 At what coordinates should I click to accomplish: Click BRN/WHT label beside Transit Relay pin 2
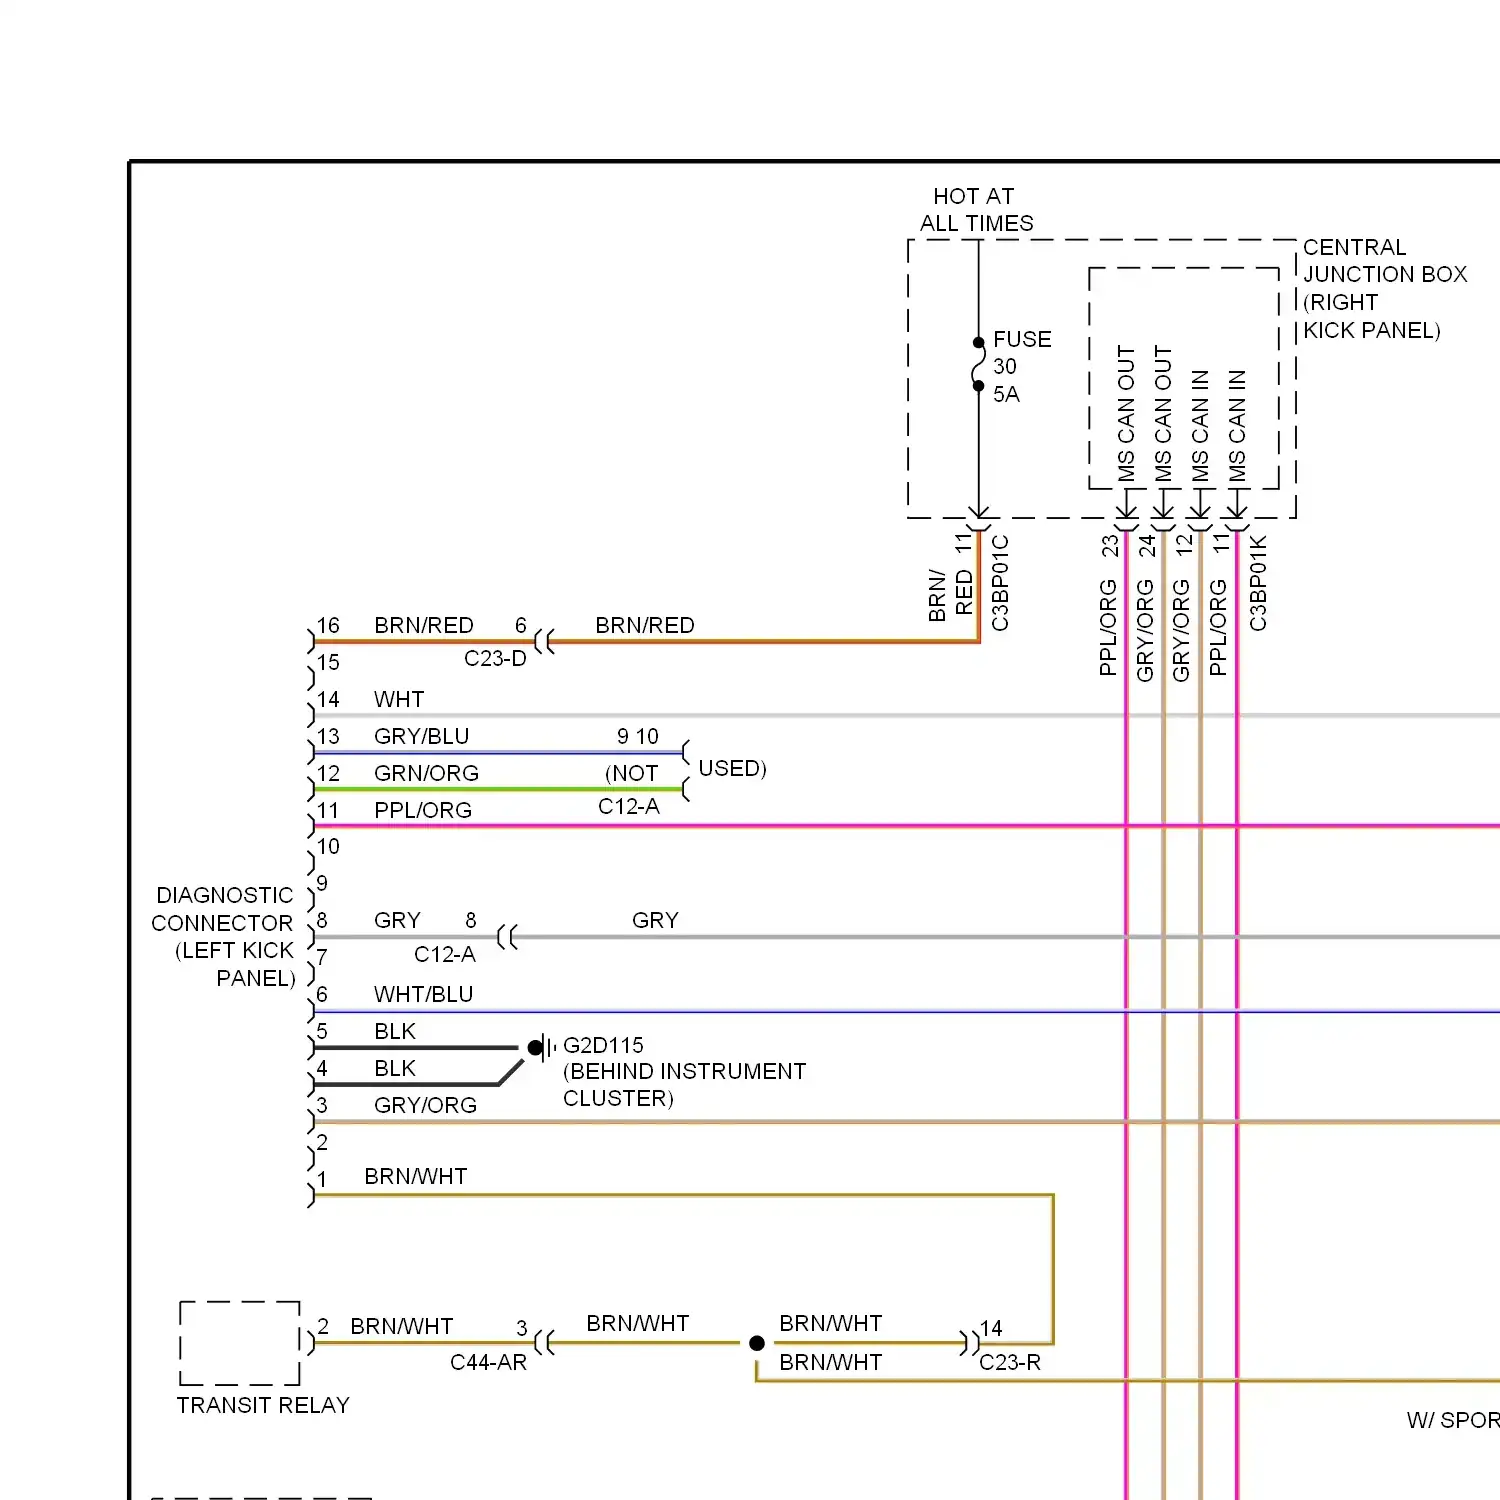(x=402, y=1327)
